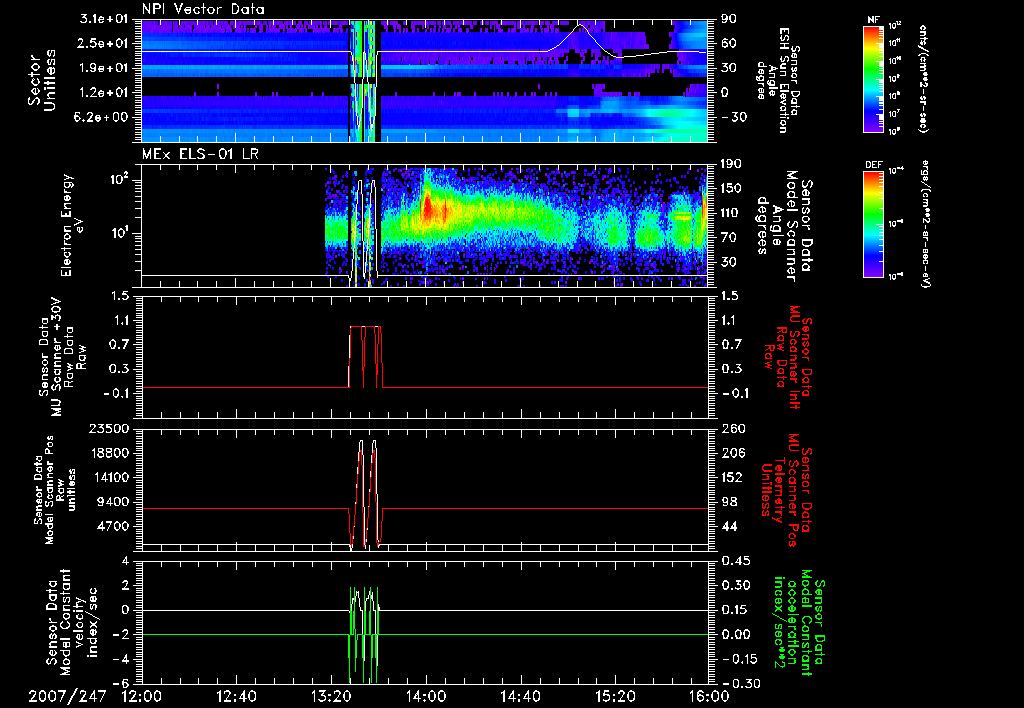Click the -6 velocity tick value
The height and width of the screenshot is (708, 1024).
point(121,683)
